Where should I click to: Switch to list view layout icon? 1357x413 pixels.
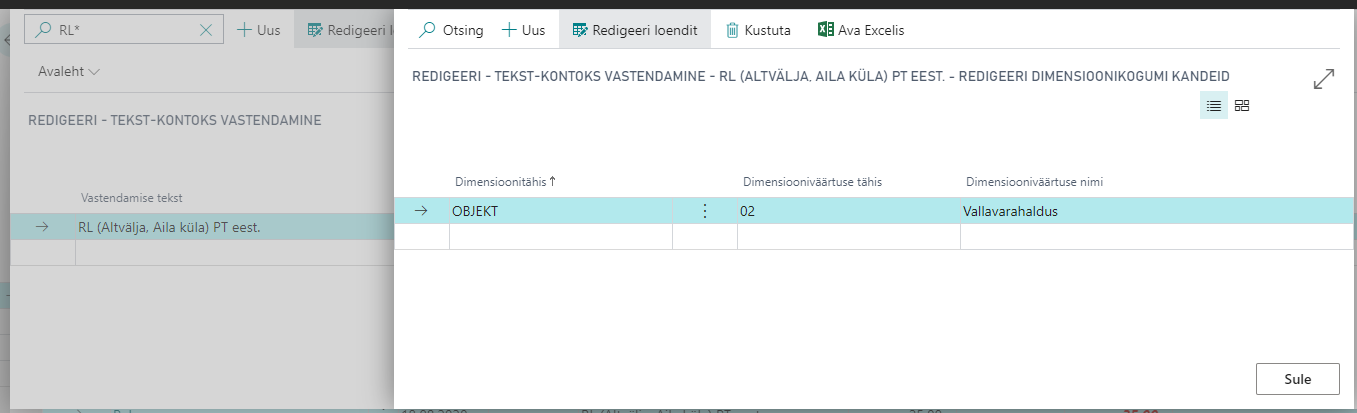coord(1214,106)
